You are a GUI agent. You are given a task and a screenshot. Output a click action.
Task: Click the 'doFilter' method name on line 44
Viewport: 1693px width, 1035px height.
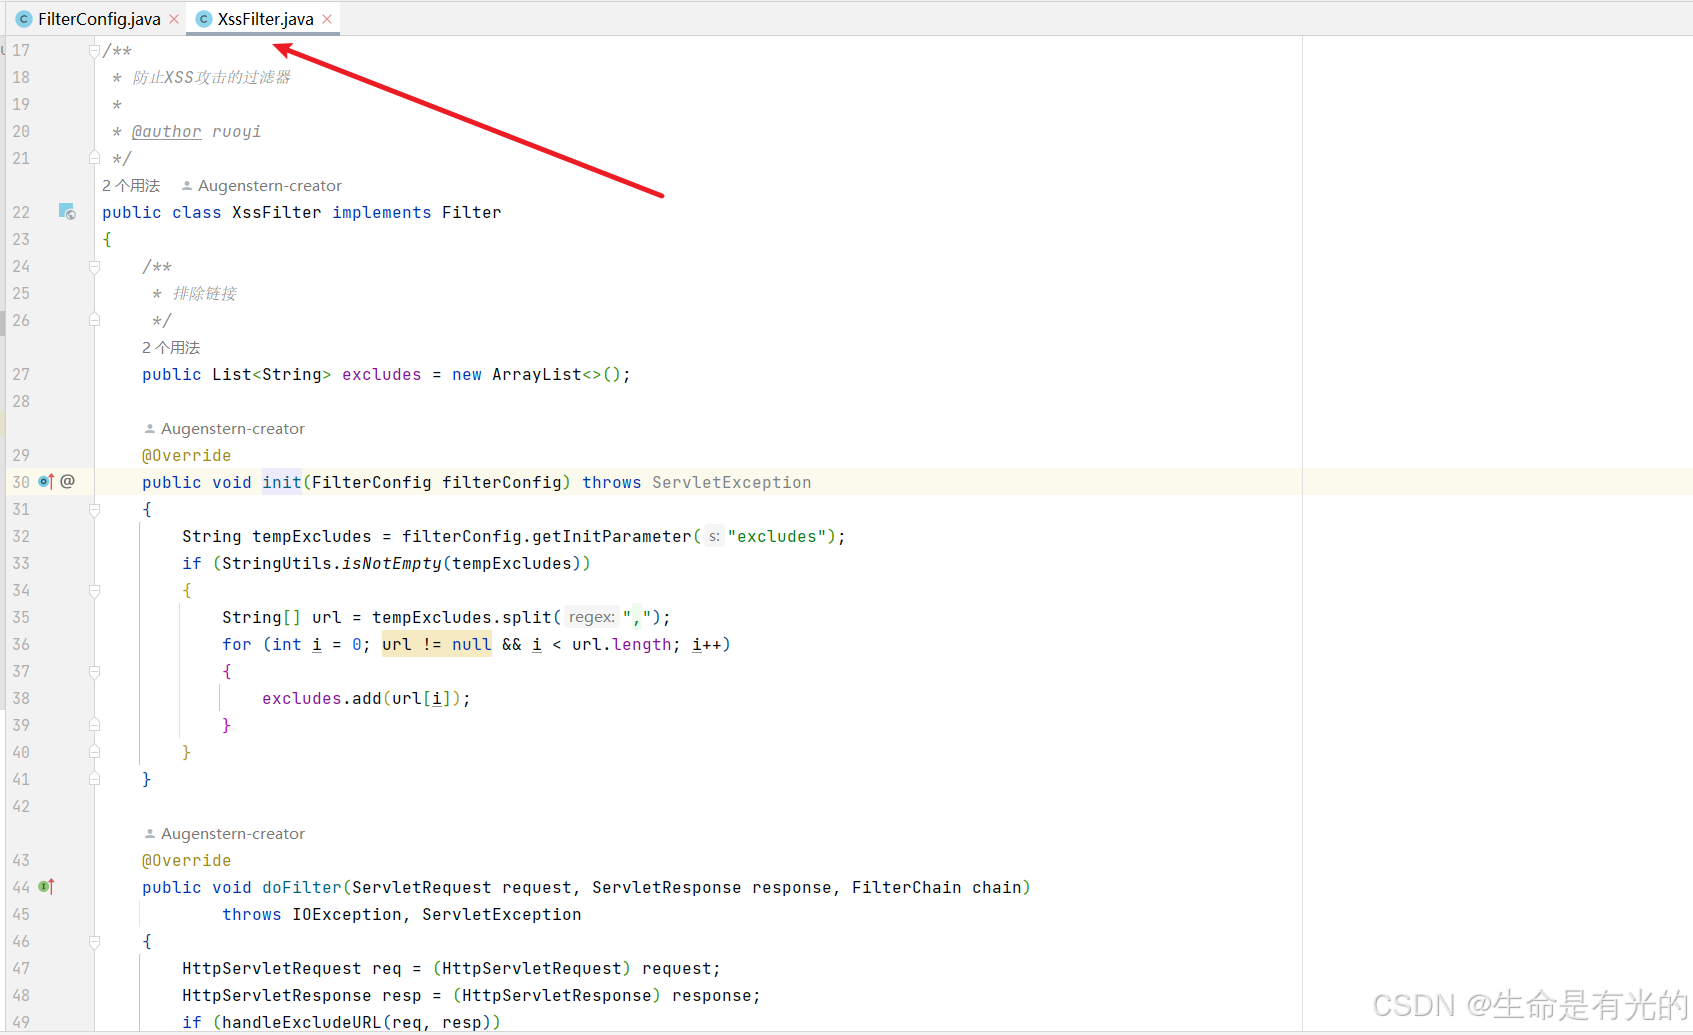point(302,887)
